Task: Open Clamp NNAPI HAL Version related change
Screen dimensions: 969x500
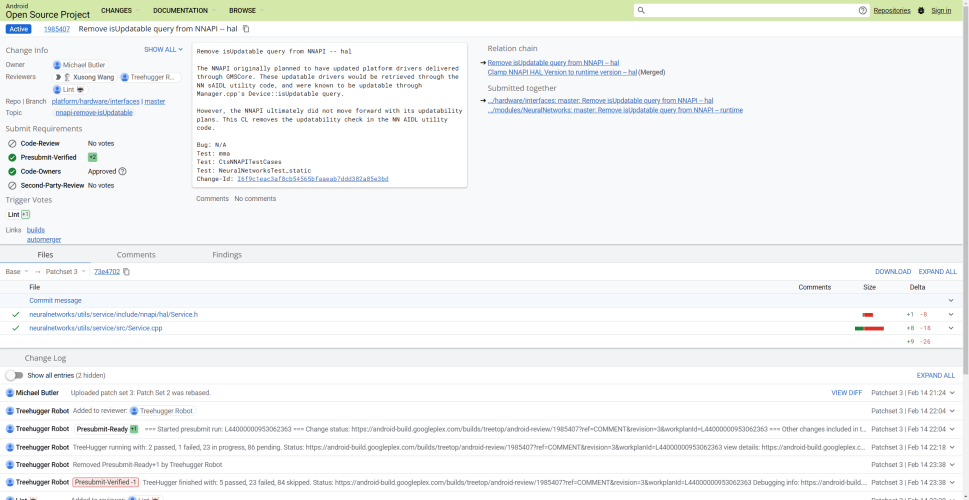Action: [562, 72]
